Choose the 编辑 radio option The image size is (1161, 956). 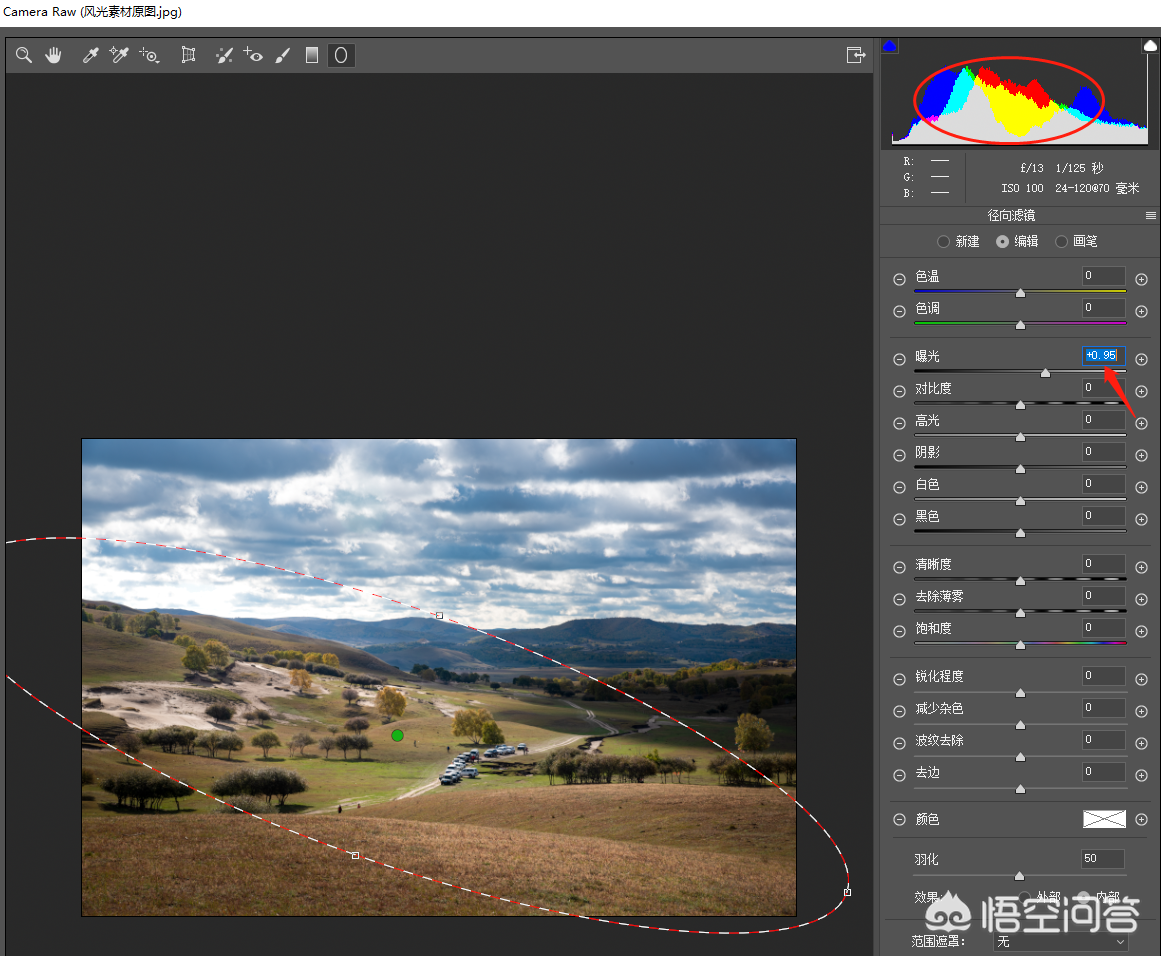point(1003,241)
